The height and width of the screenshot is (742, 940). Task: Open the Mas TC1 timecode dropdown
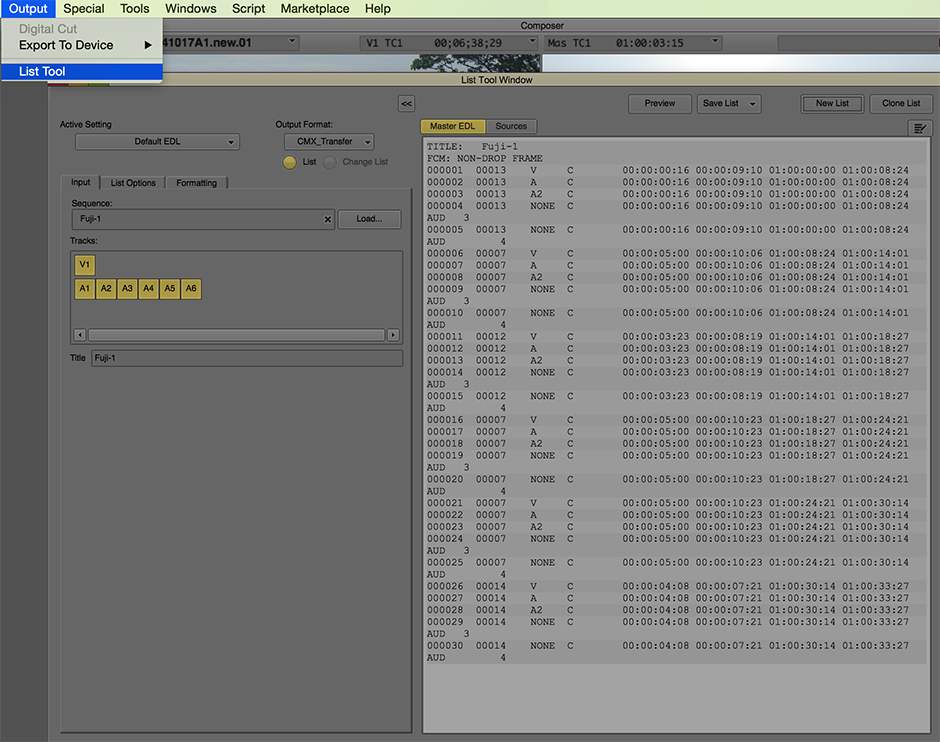[x=715, y=42]
